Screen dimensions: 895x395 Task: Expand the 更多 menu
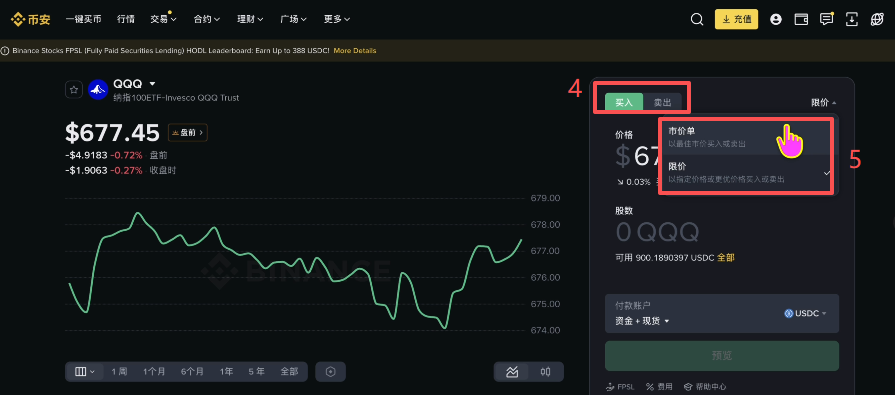[x=337, y=19]
